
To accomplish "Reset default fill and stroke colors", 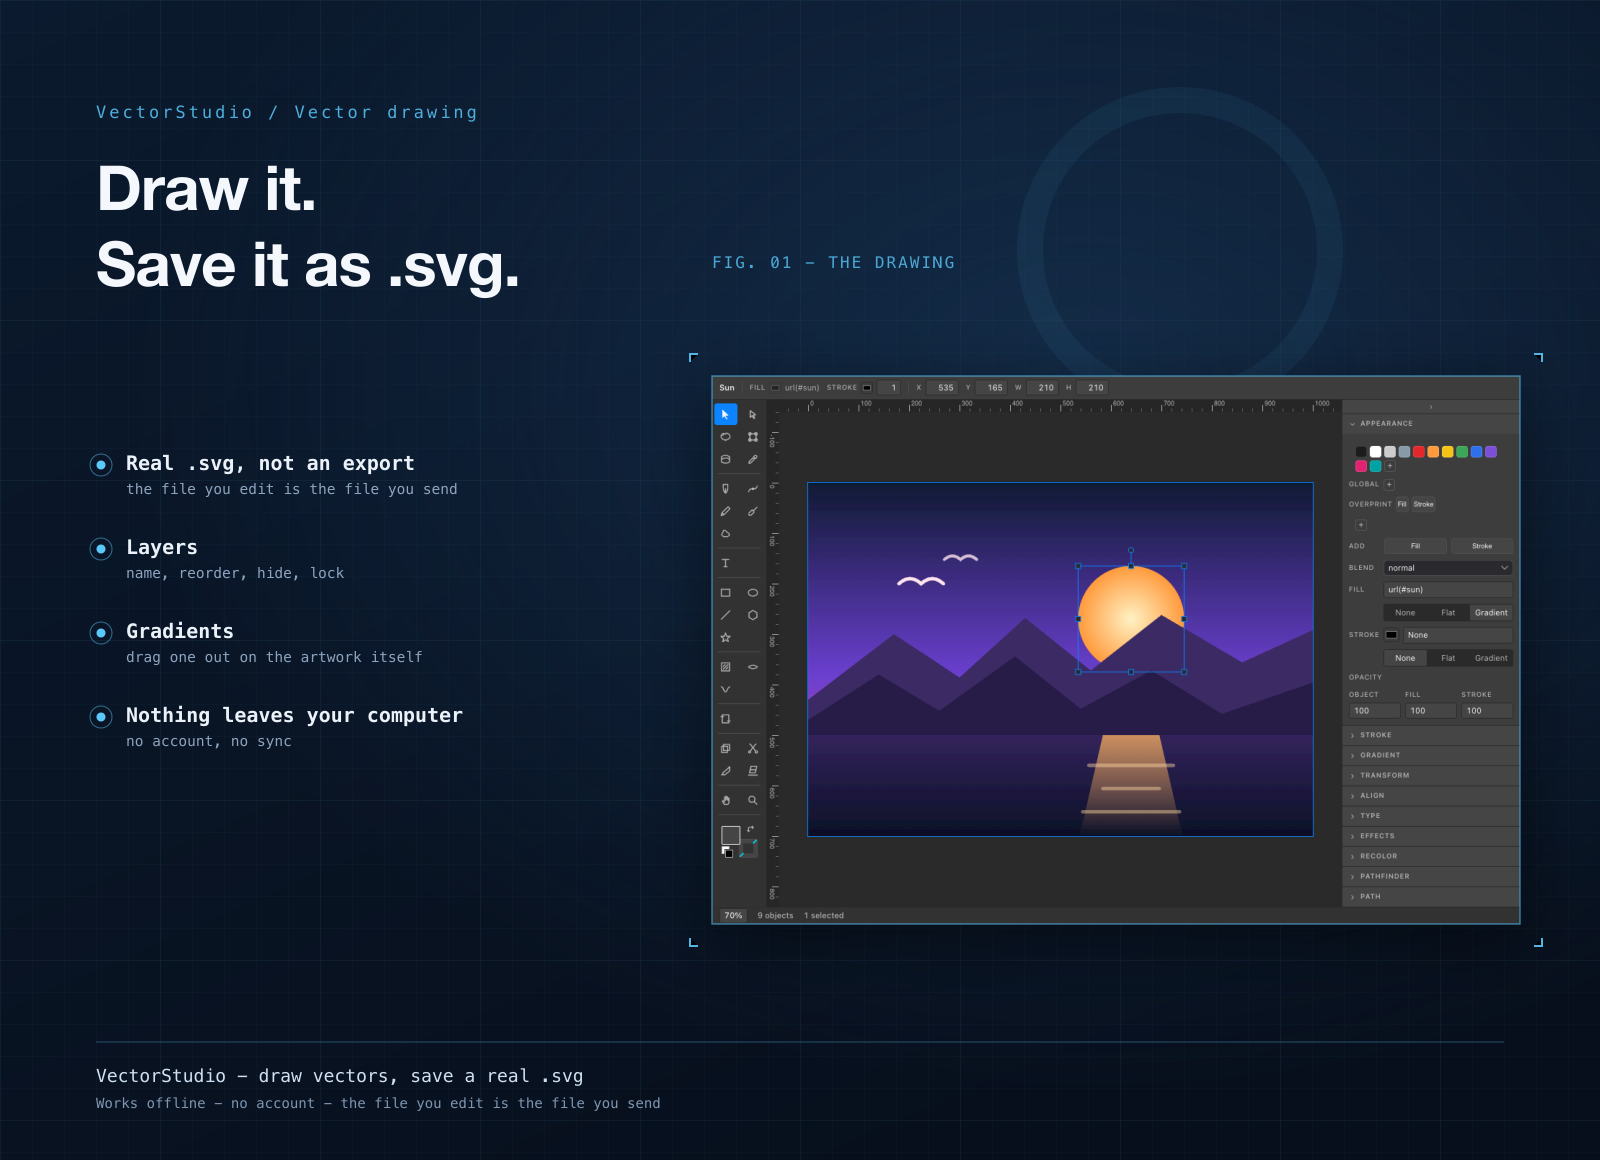I will (x=727, y=852).
